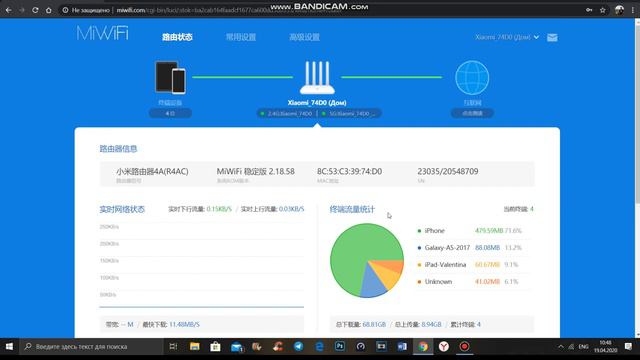Click the MAC address 8C:53:C3:39:74:D0

click(349, 171)
